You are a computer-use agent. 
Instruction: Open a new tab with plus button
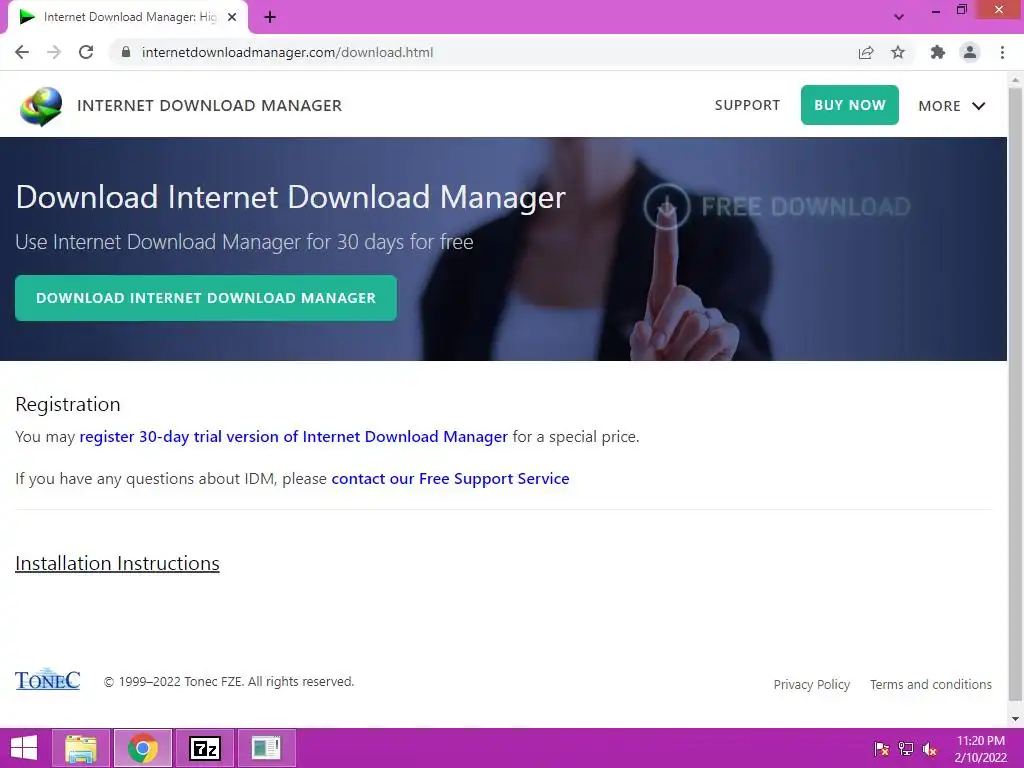pos(270,18)
